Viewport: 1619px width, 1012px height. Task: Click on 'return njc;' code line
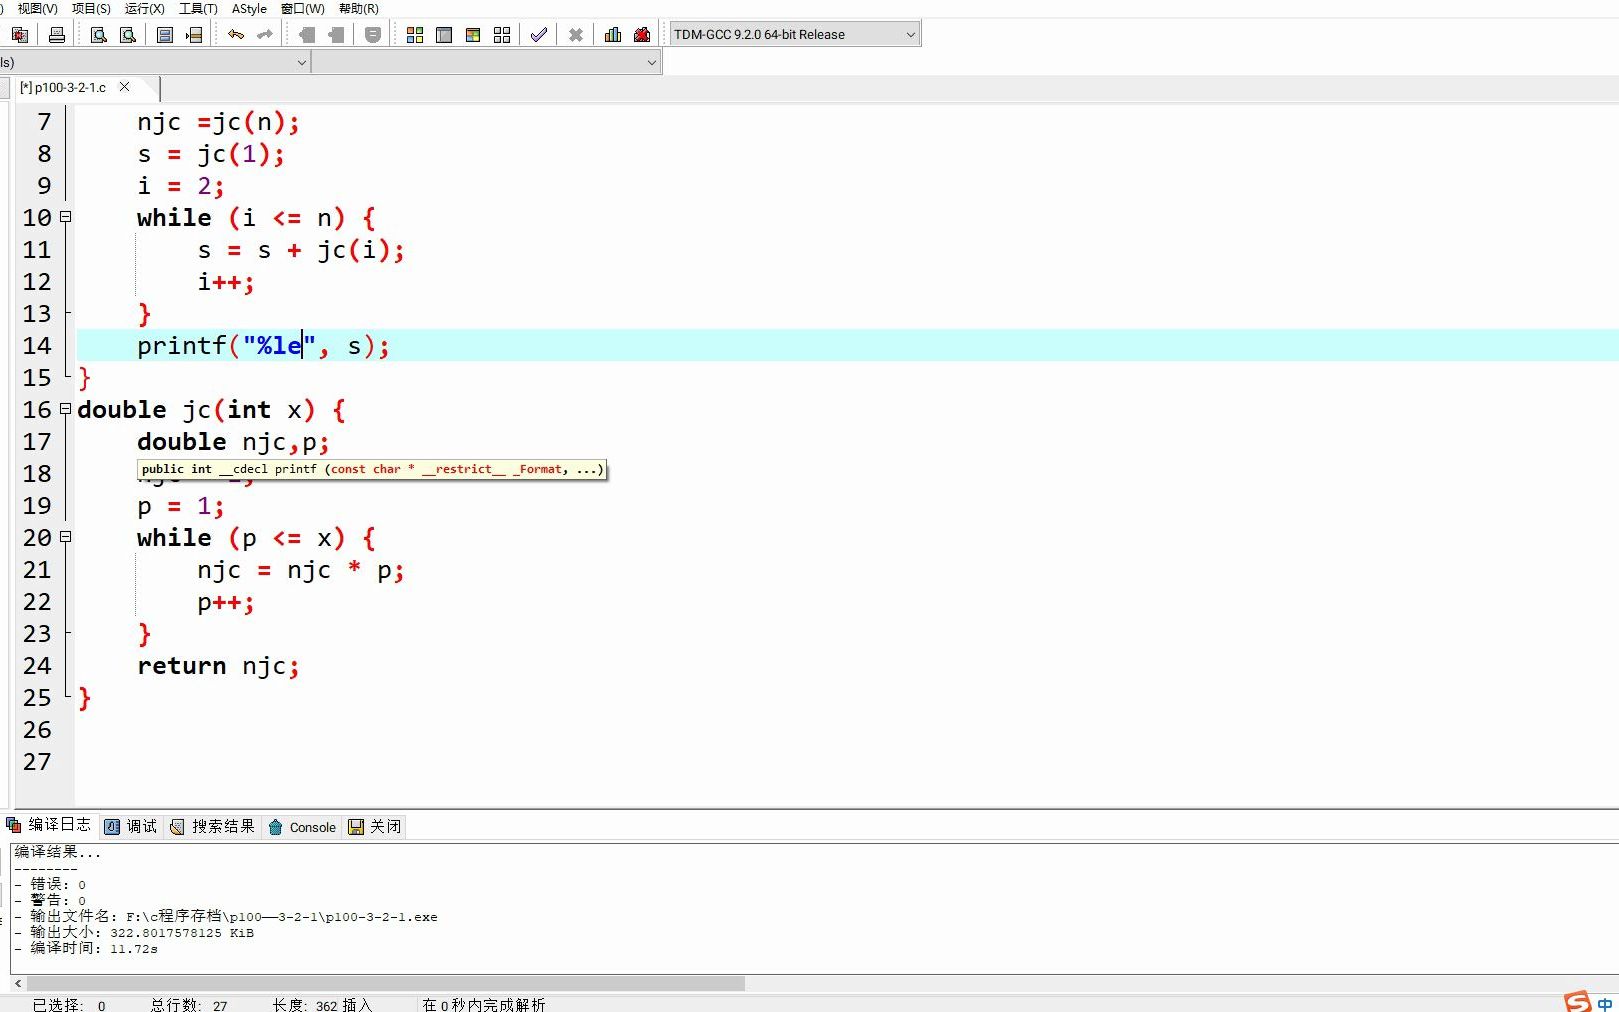point(218,666)
